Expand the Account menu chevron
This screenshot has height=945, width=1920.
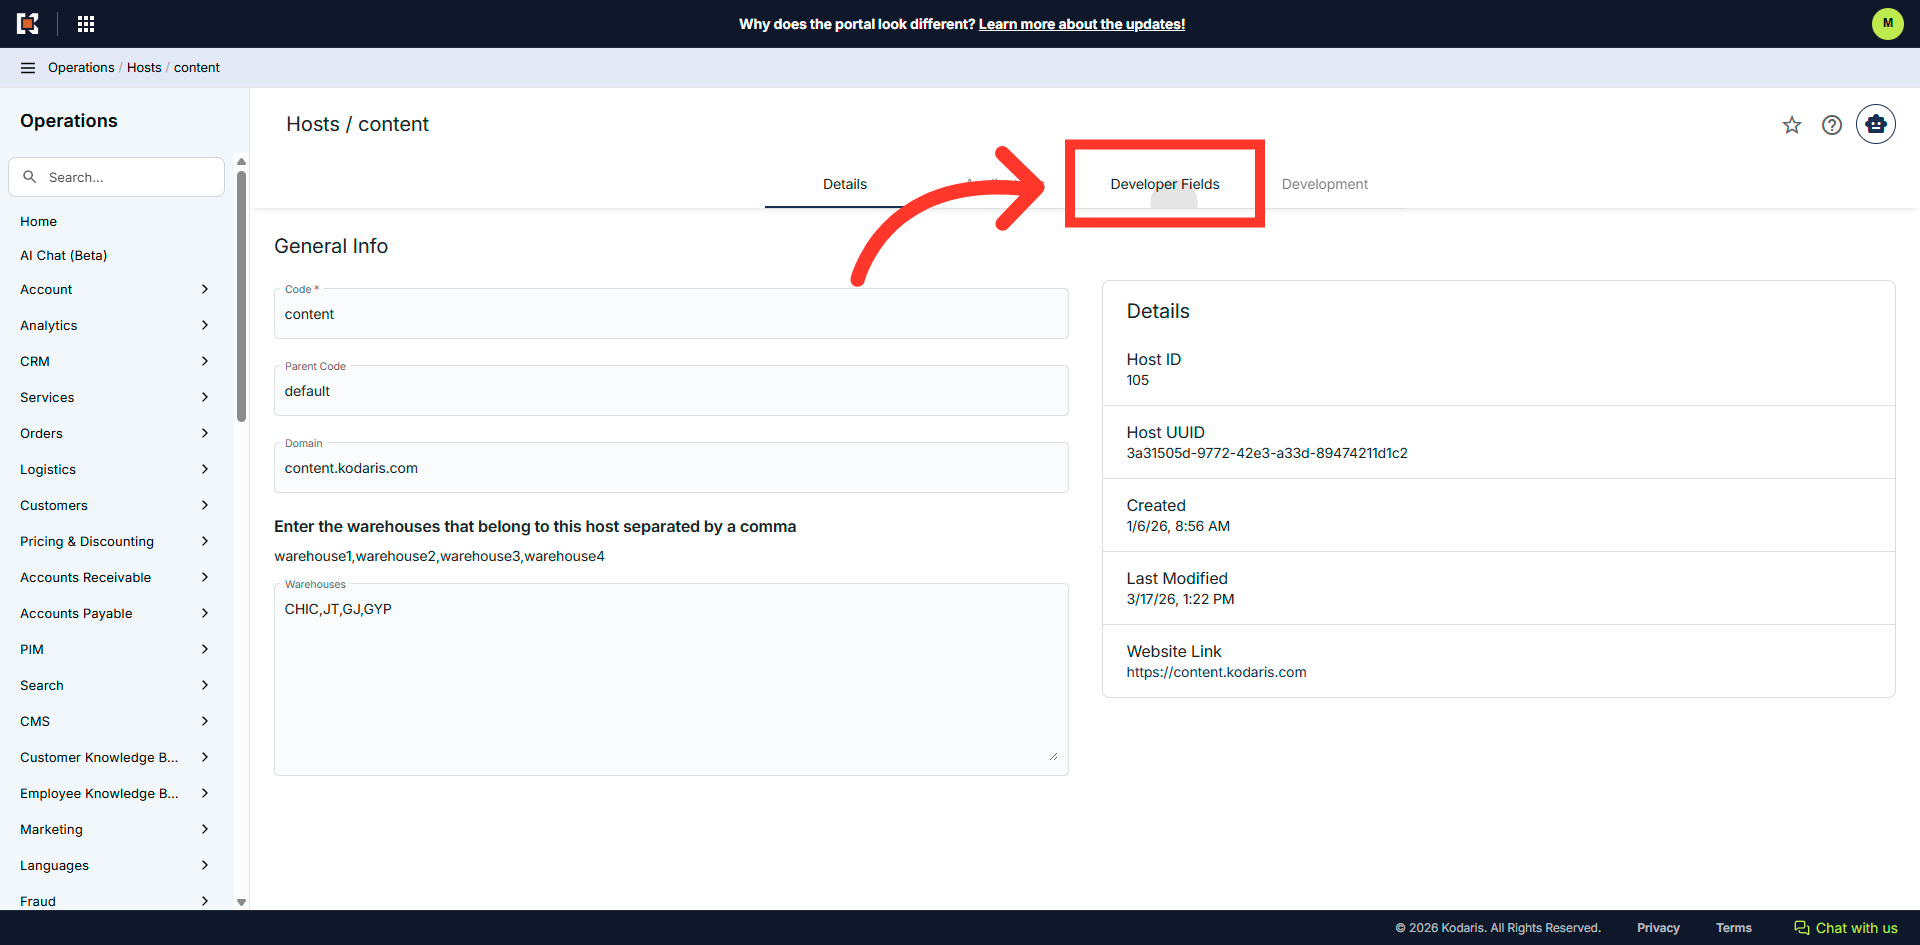tap(204, 289)
